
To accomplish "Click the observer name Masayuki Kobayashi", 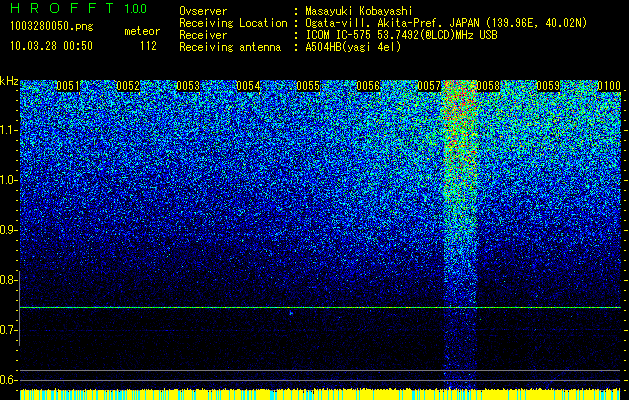I will click(359, 11).
